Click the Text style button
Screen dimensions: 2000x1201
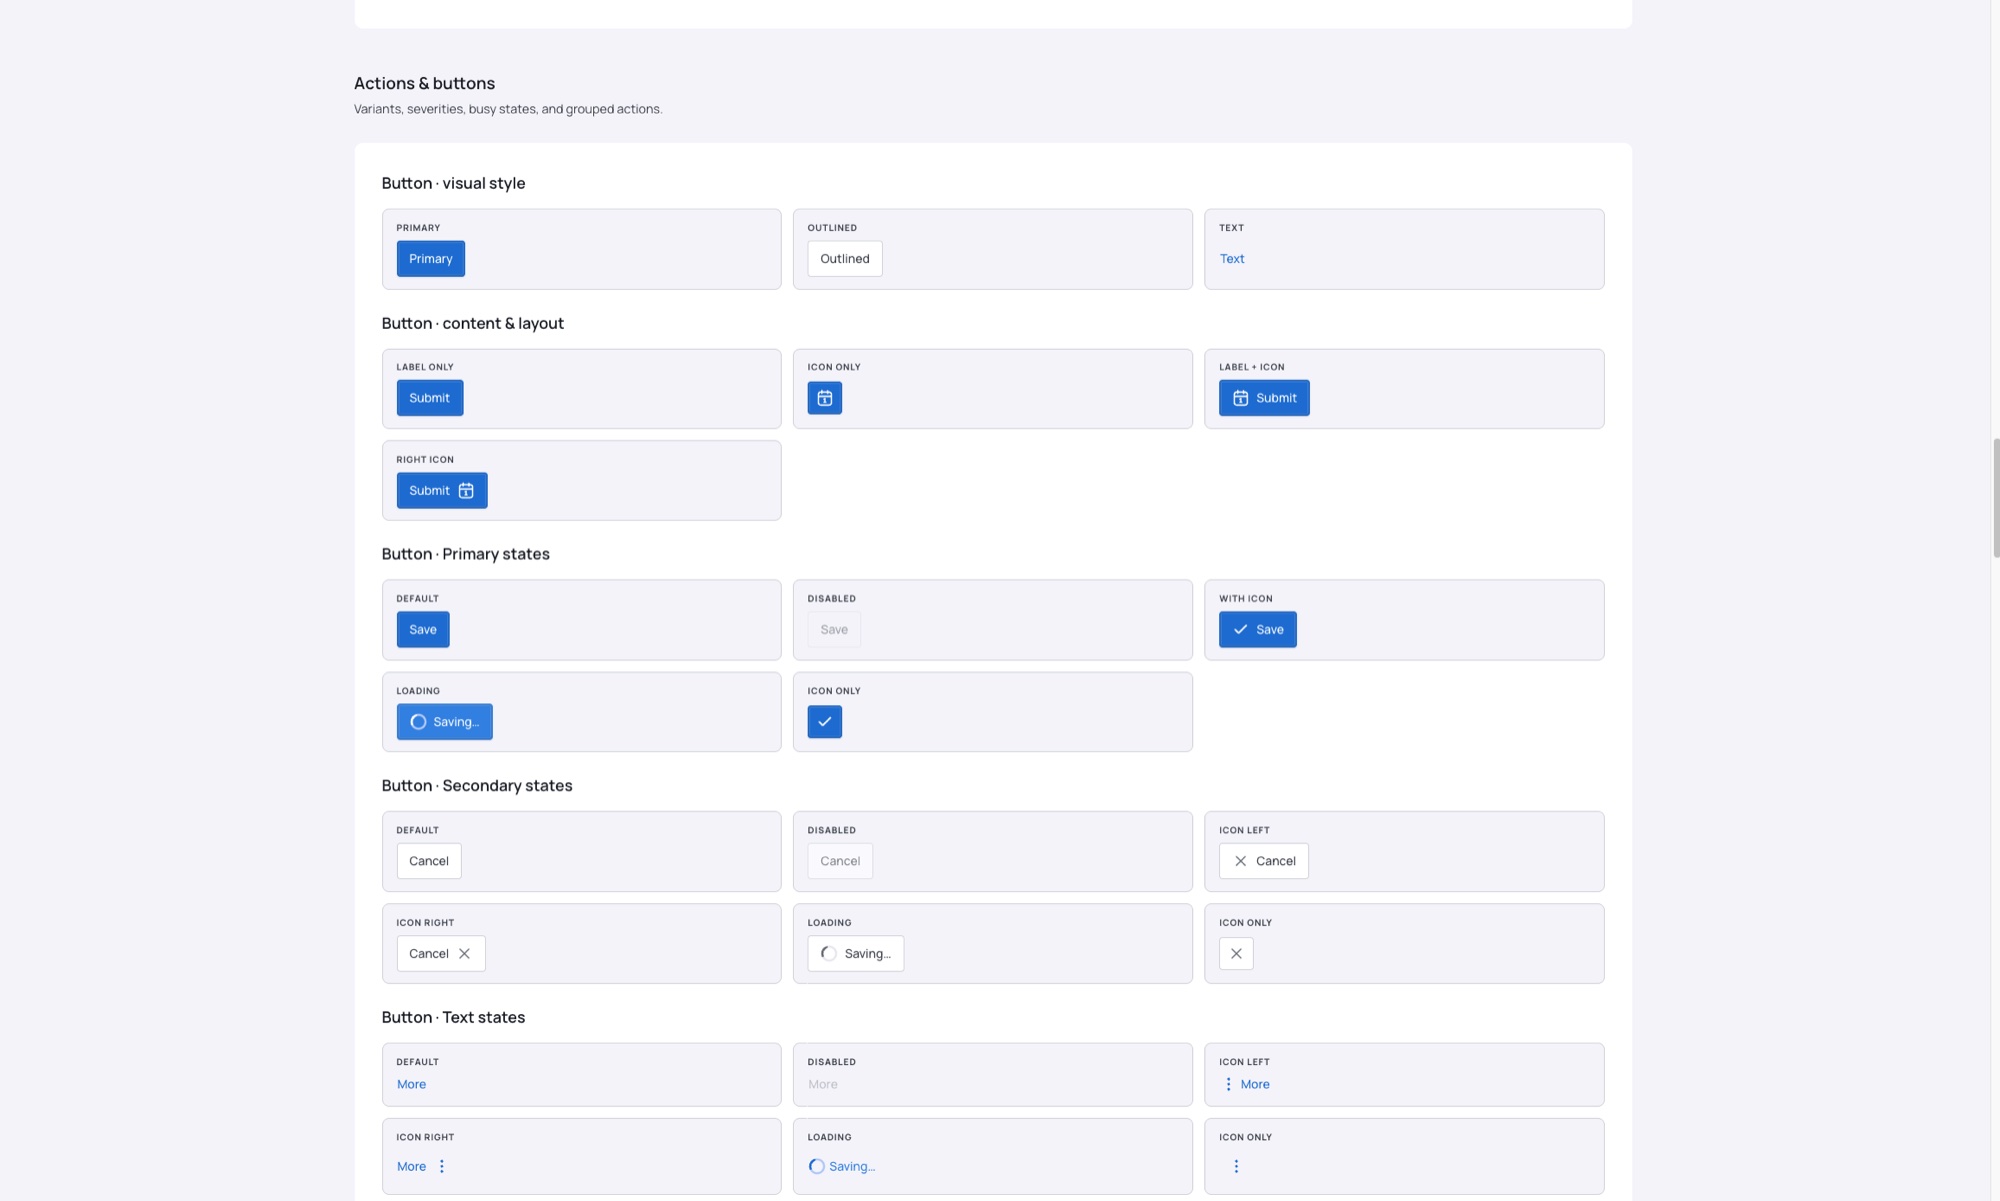pos(1232,258)
